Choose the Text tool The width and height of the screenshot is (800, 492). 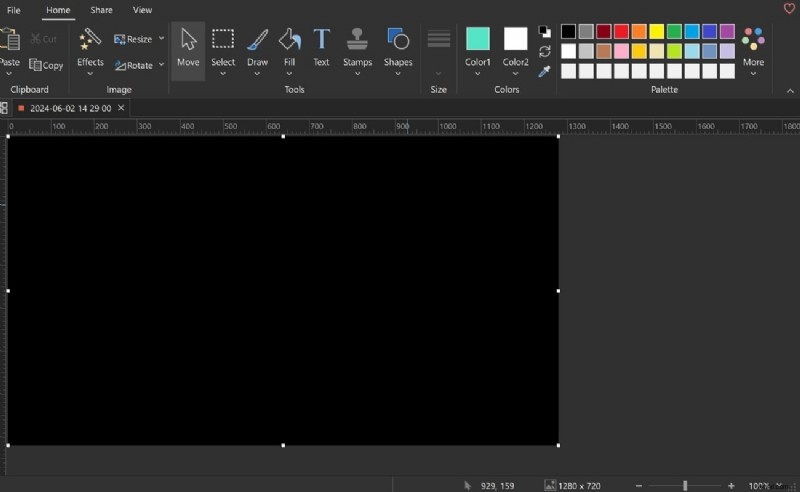[x=321, y=48]
